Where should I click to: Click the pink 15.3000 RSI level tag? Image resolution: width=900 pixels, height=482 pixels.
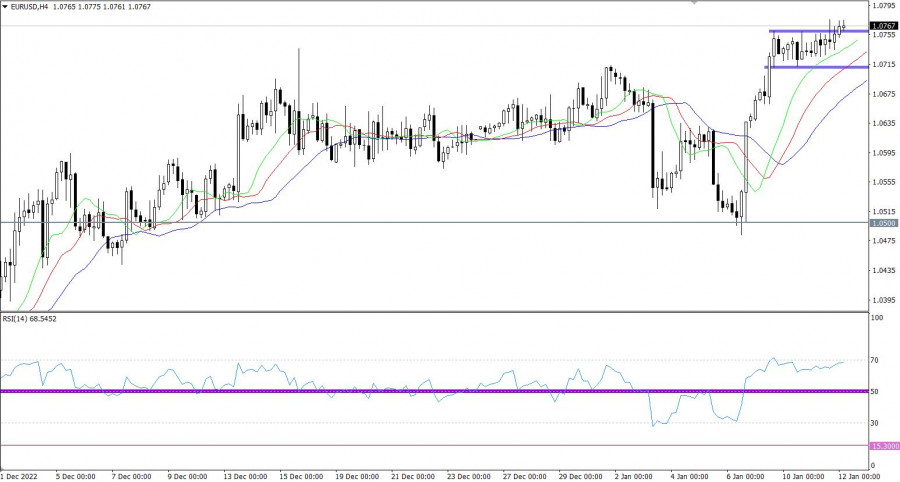point(883,446)
